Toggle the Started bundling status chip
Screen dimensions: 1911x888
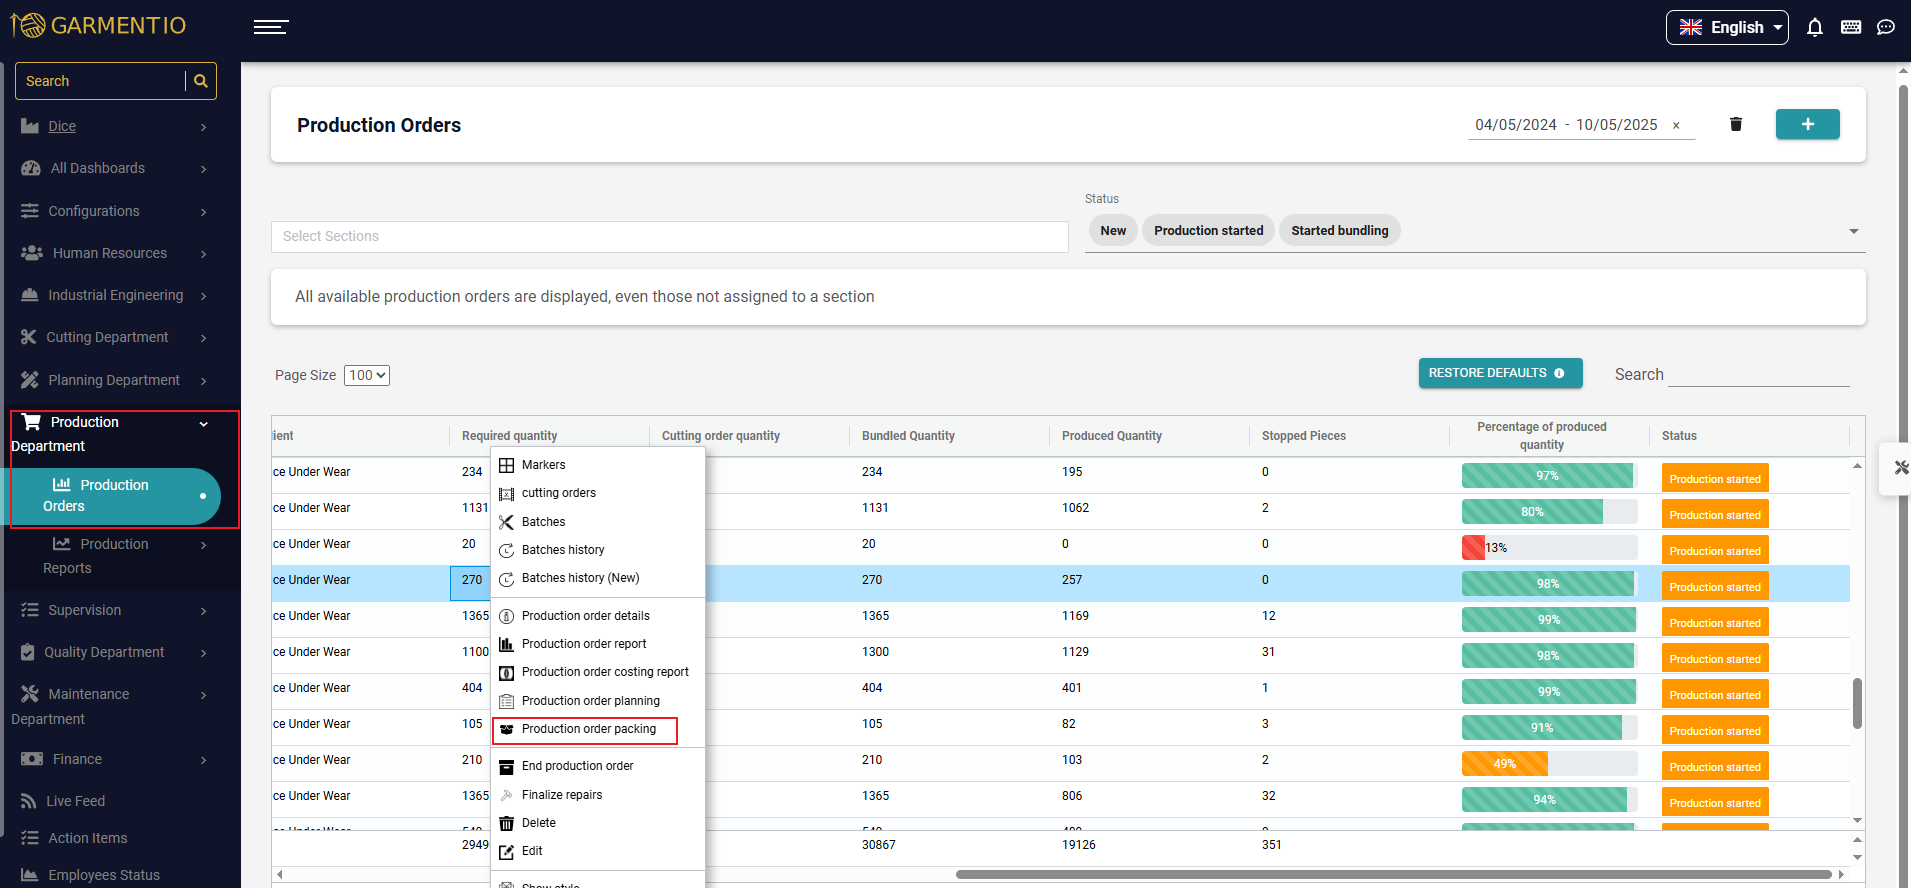pyautogui.click(x=1339, y=231)
